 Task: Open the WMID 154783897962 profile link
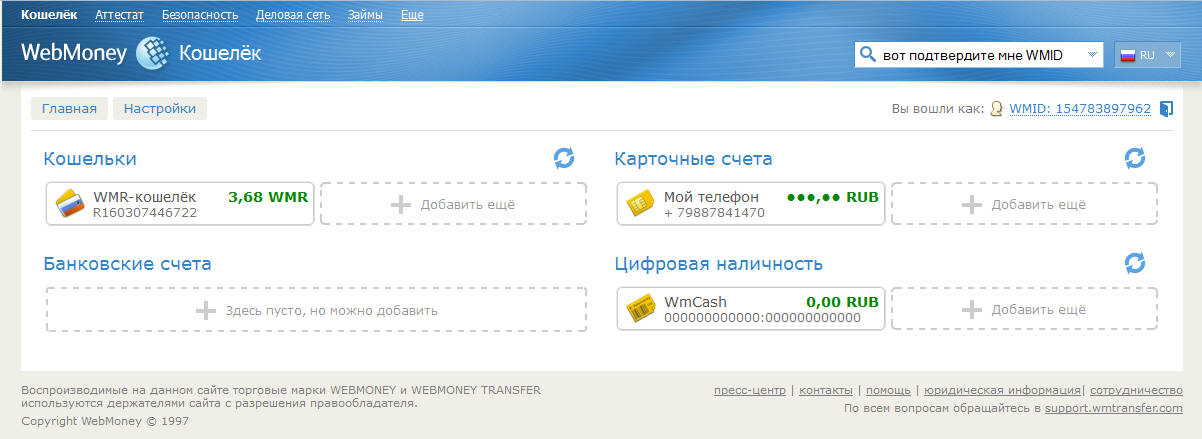tap(1080, 109)
